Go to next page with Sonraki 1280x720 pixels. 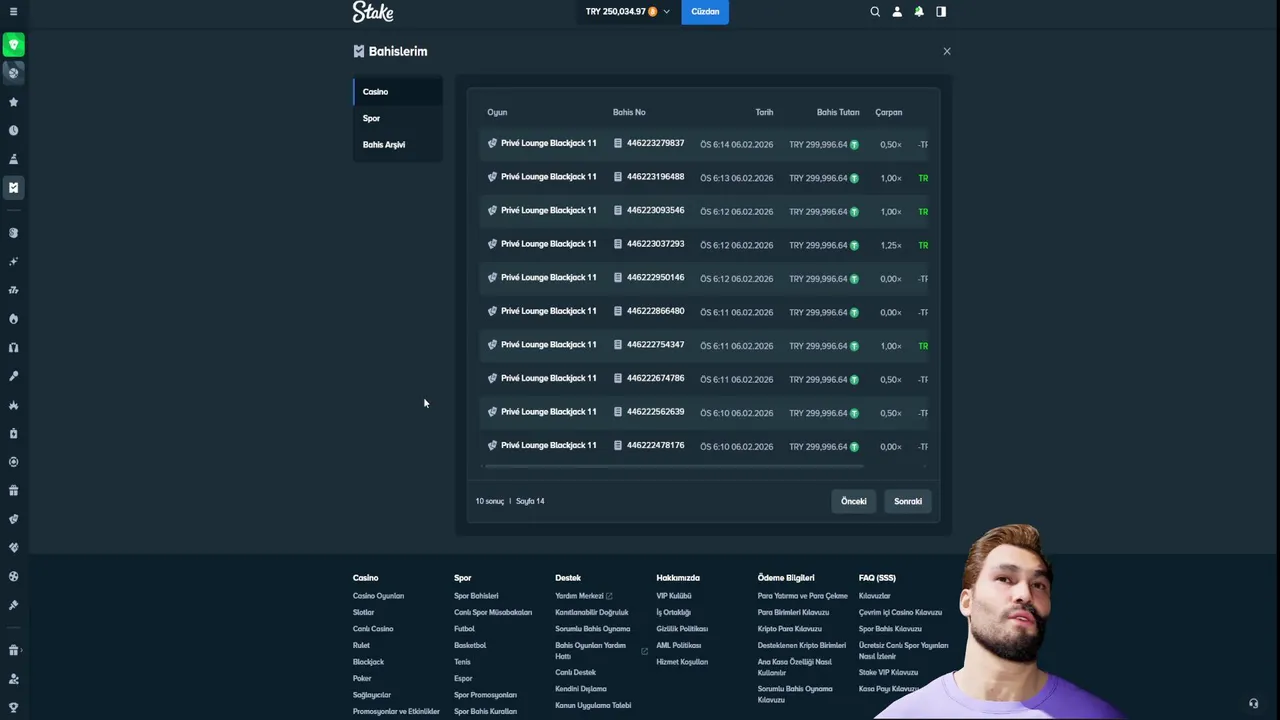tap(908, 501)
